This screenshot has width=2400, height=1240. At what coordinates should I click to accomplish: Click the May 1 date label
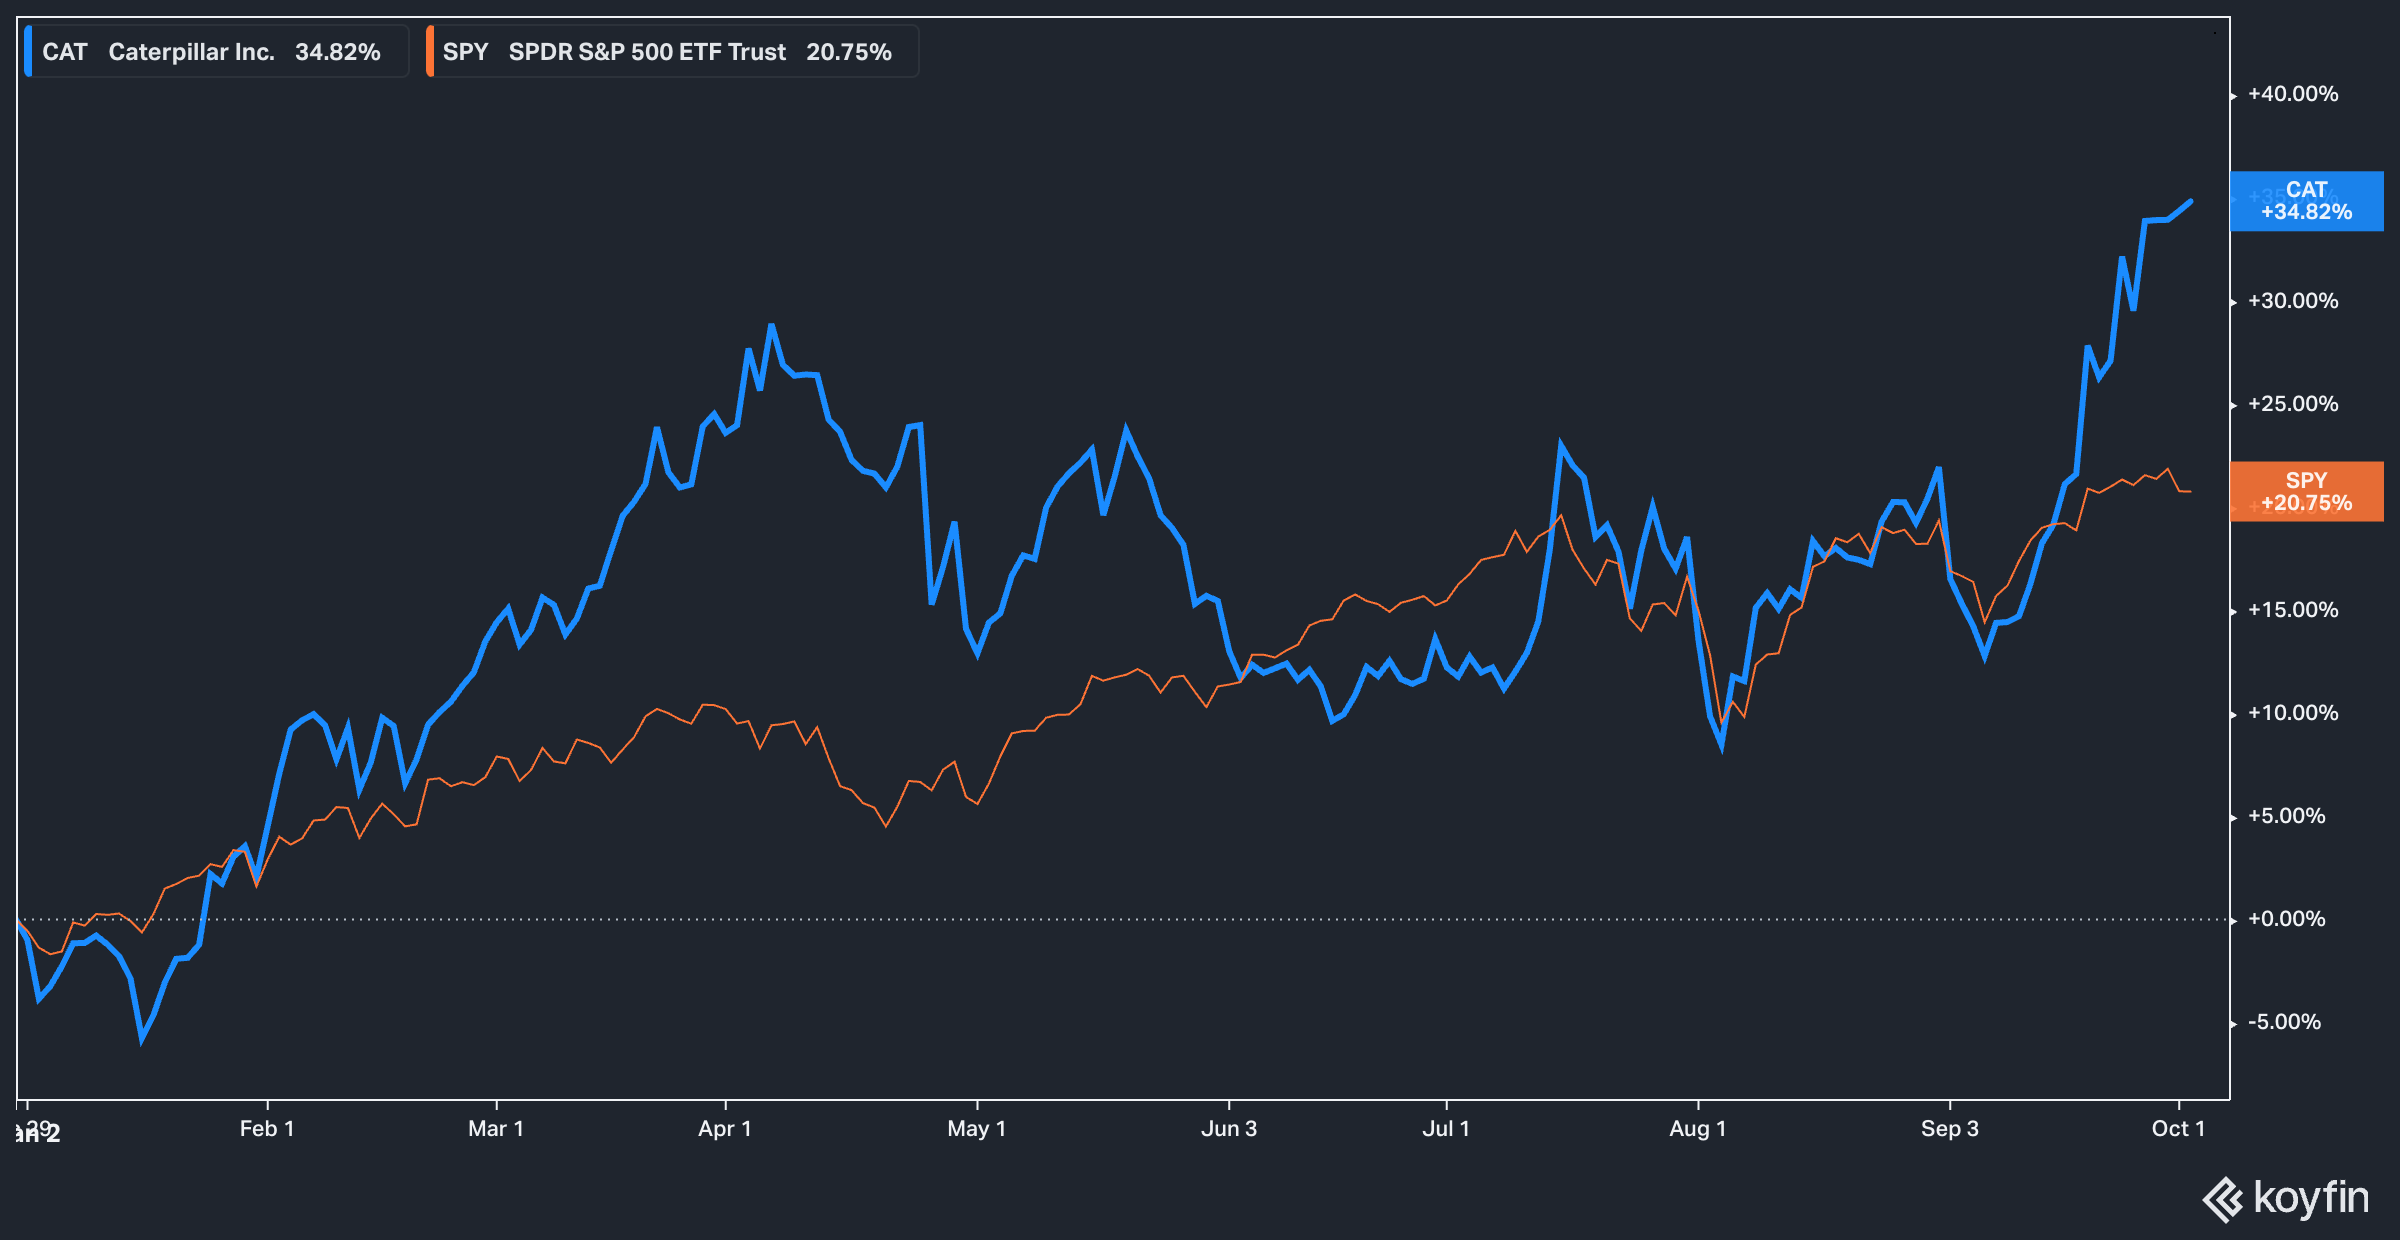977,1129
